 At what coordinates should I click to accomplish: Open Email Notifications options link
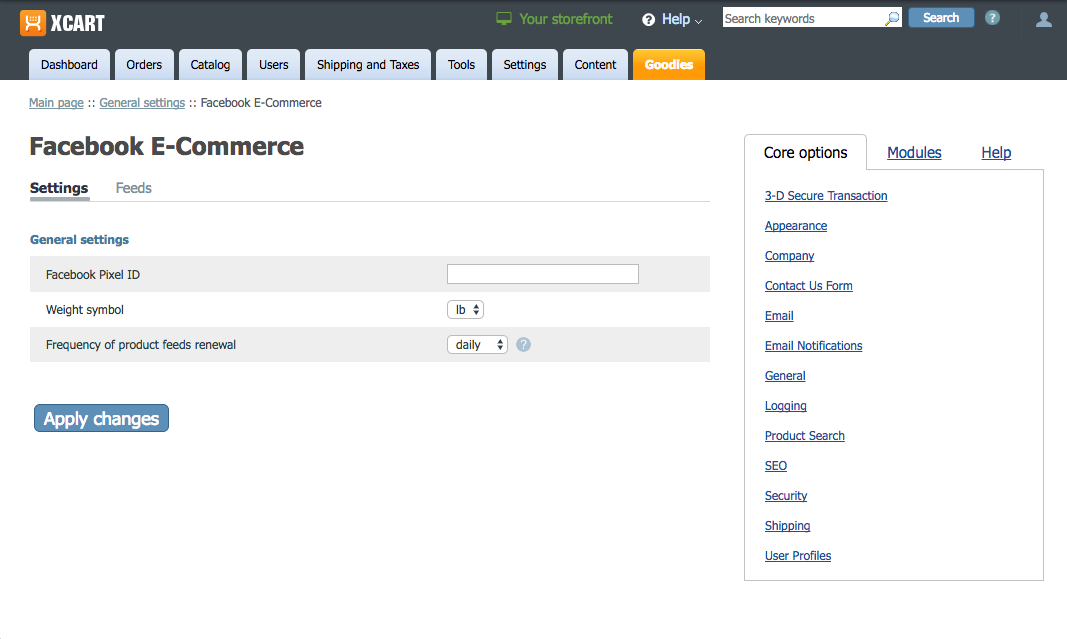(813, 346)
